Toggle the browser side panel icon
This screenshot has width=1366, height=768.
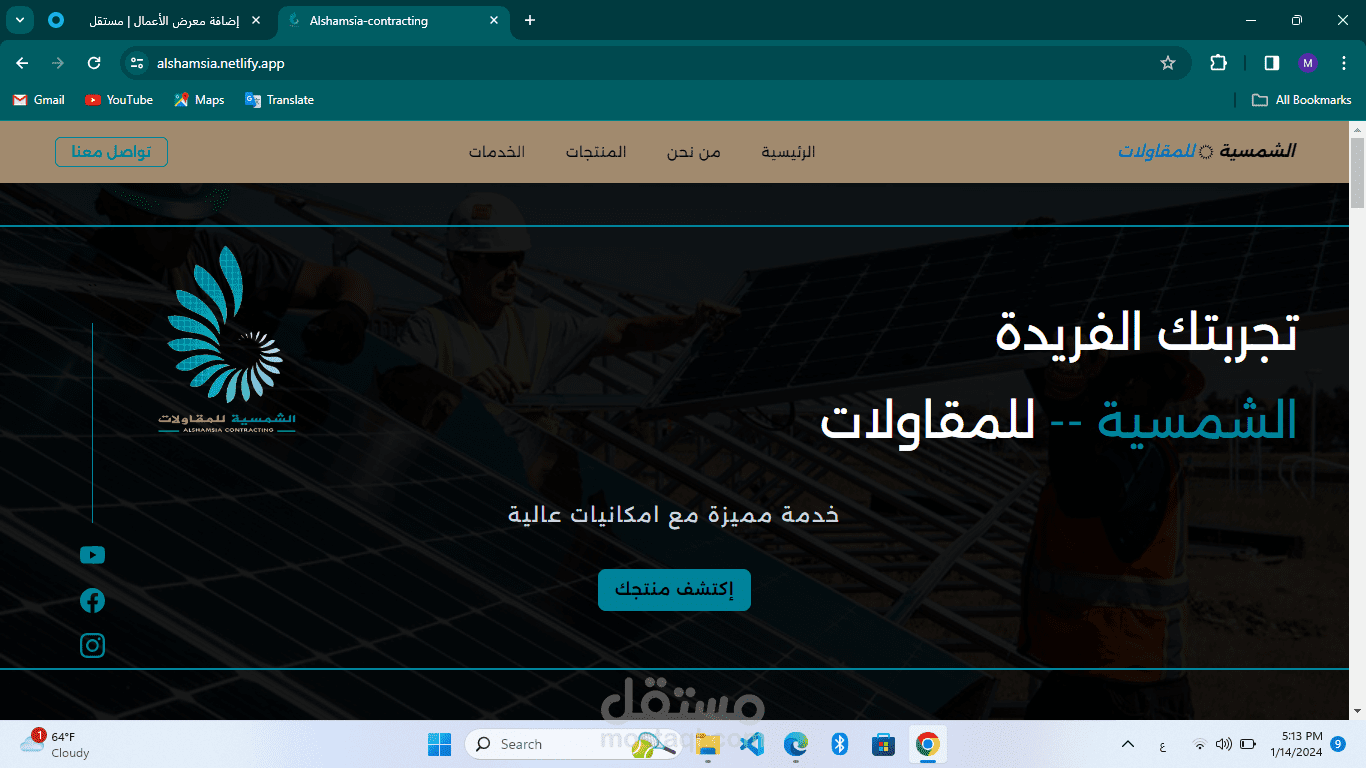click(1272, 63)
